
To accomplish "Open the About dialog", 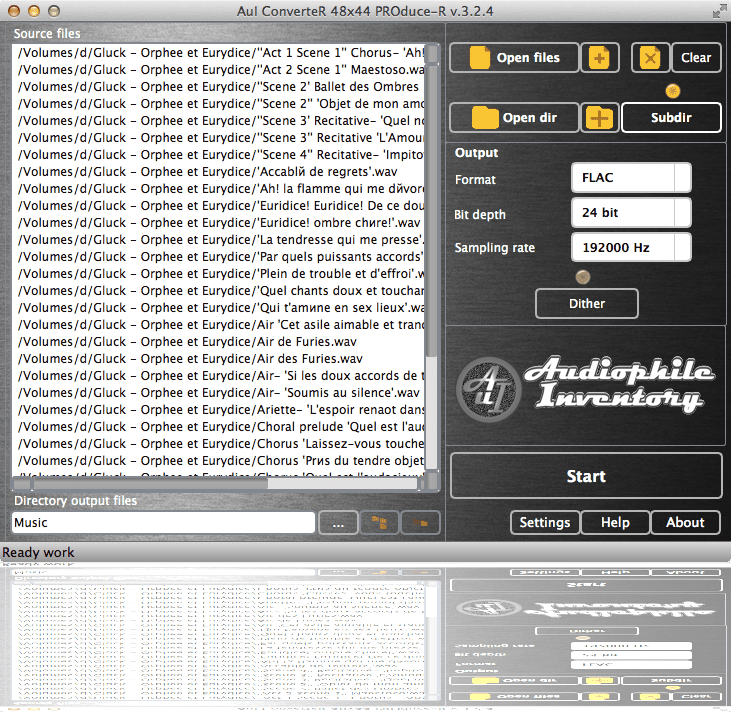I will (x=685, y=522).
